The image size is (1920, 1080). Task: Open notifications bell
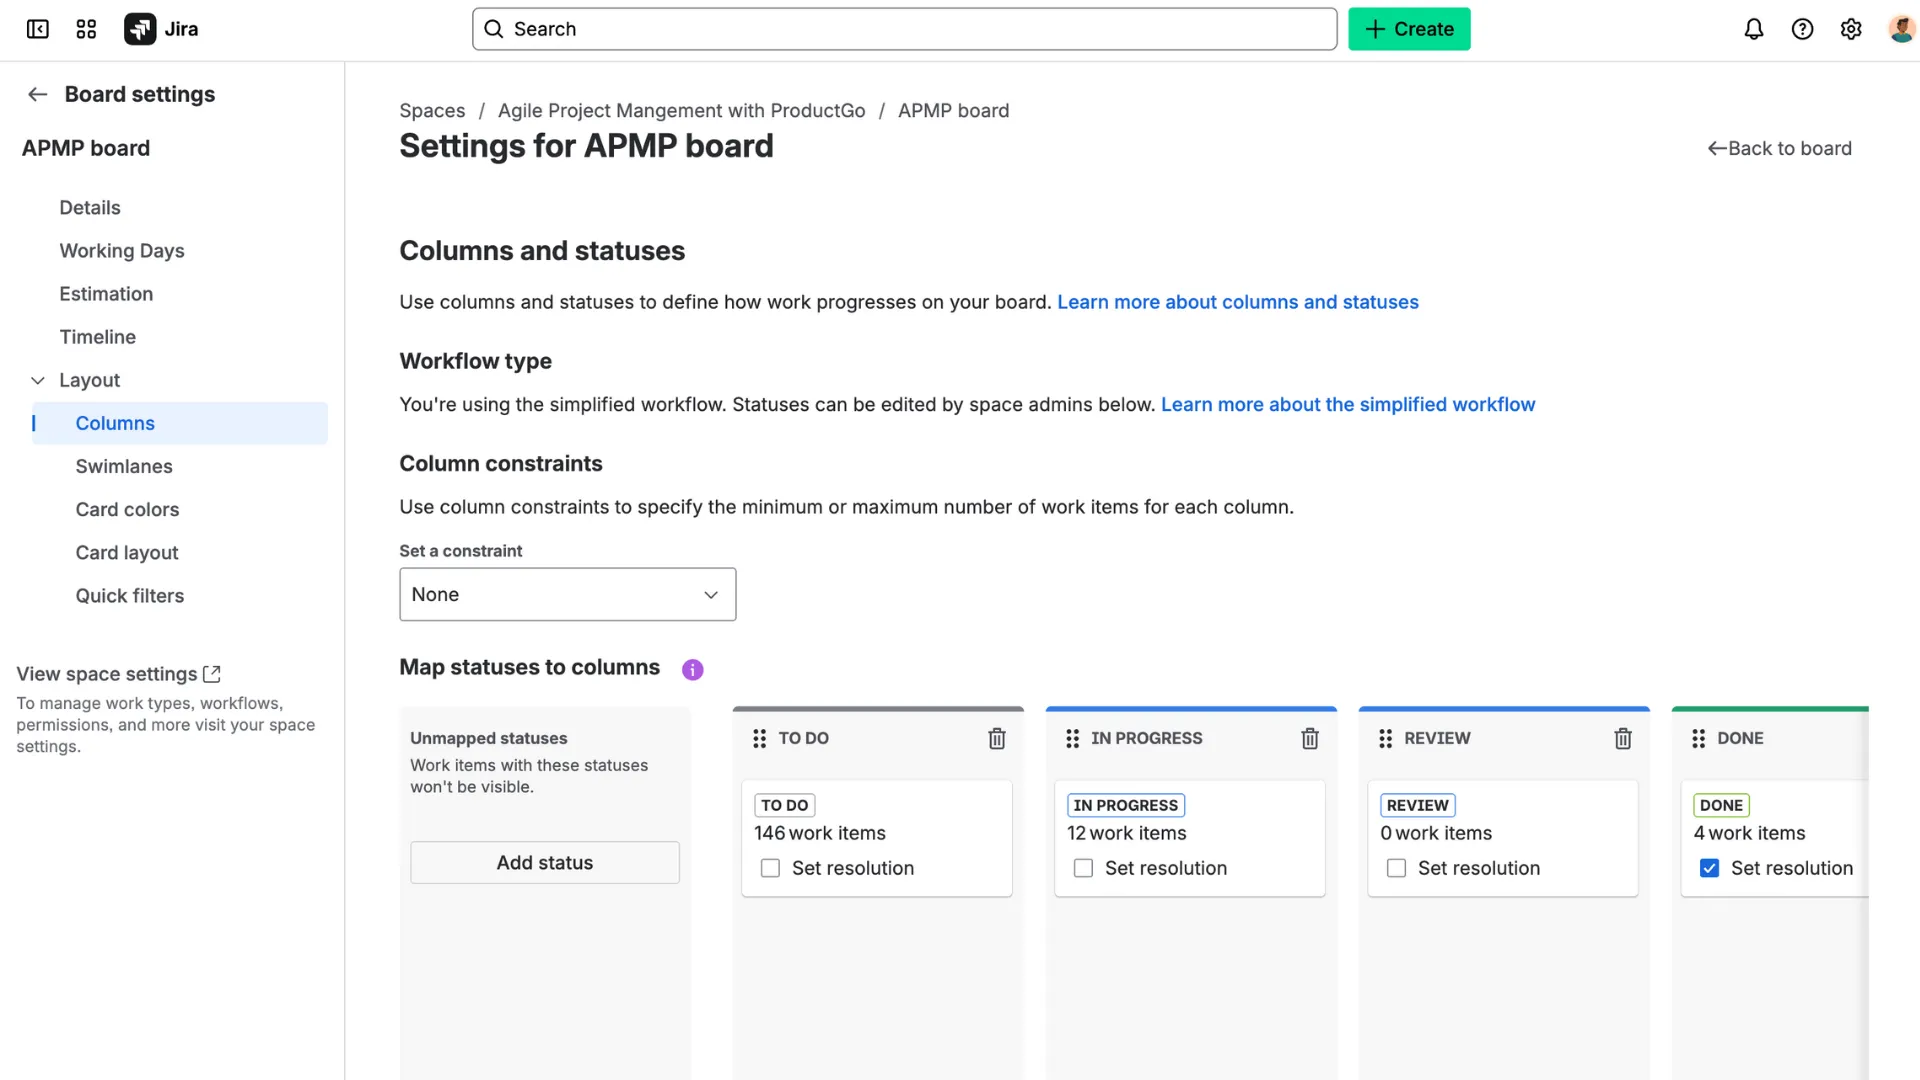coord(1754,29)
